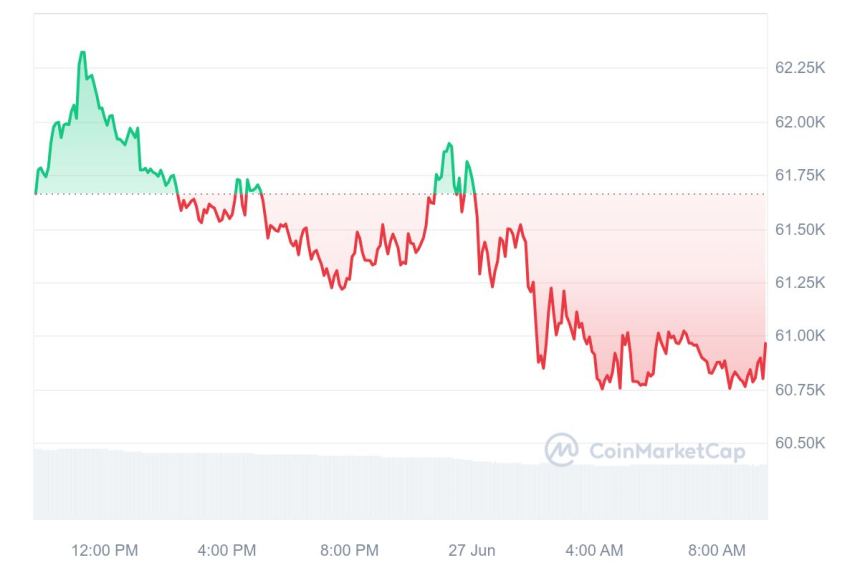Viewport: 860px width, 573px height.
Task: Click the 62.00K price axis label
Action: (799, 122)
